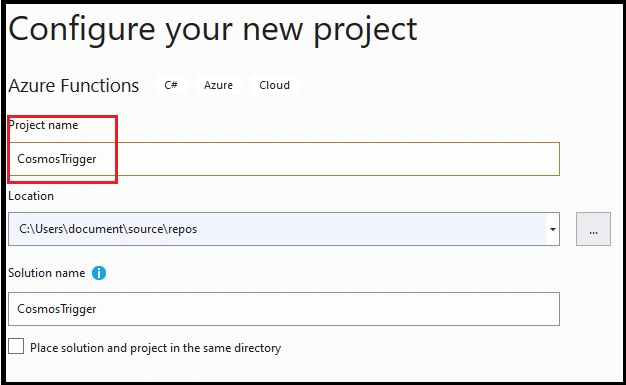
Task: Click the Solution name input field
Action: point(284,309)
